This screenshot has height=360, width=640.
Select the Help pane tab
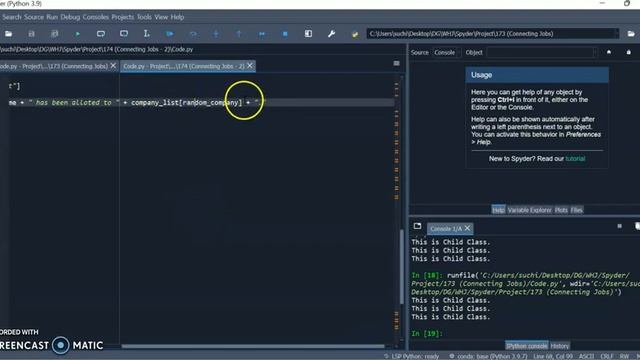point(498,210)
